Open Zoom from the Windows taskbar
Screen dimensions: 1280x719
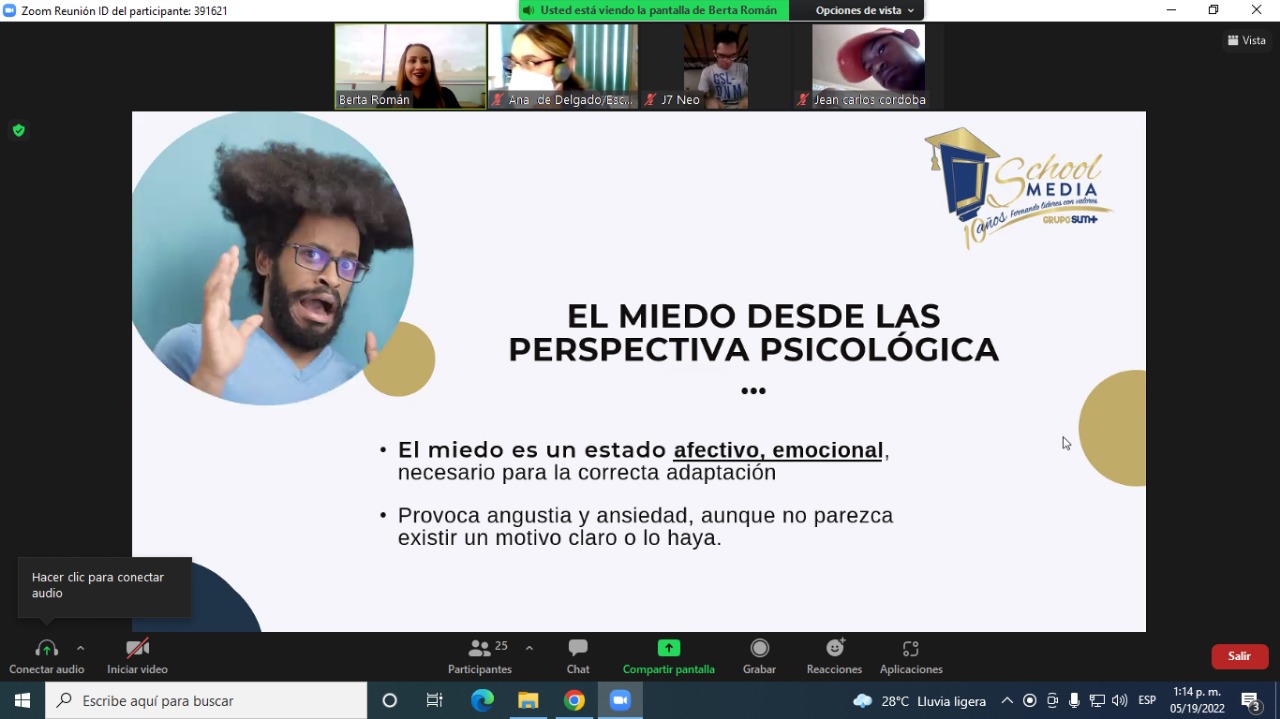coord(620,700)
